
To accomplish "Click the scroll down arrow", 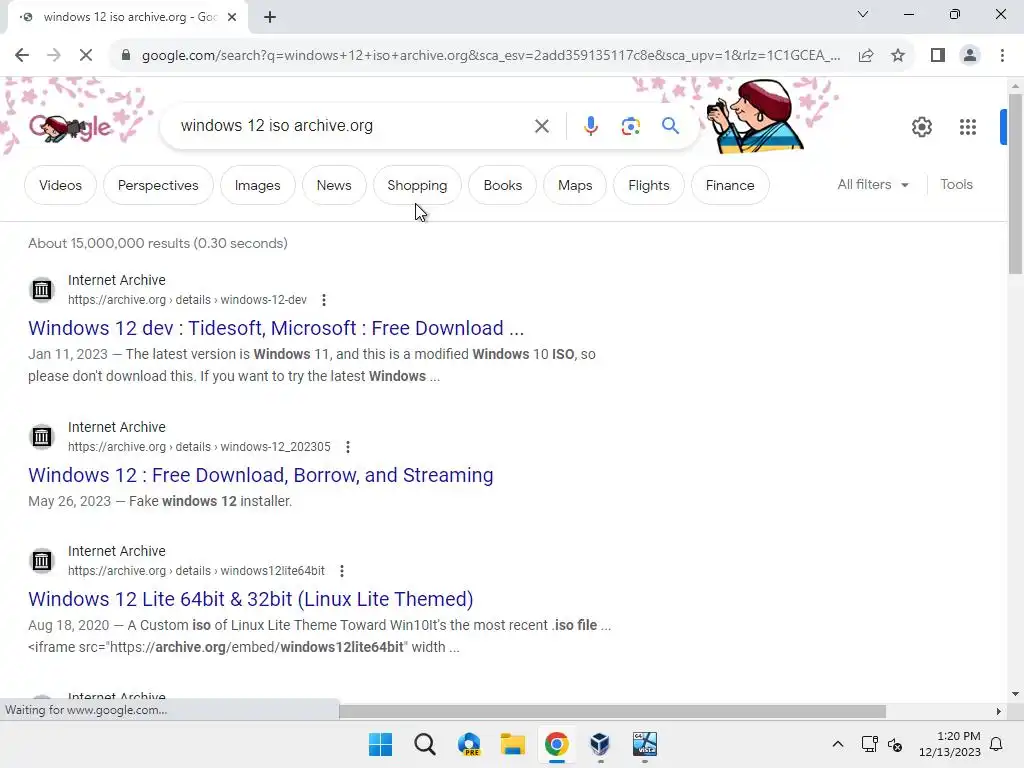I will pyautogui.click(x=1015, y=694).
